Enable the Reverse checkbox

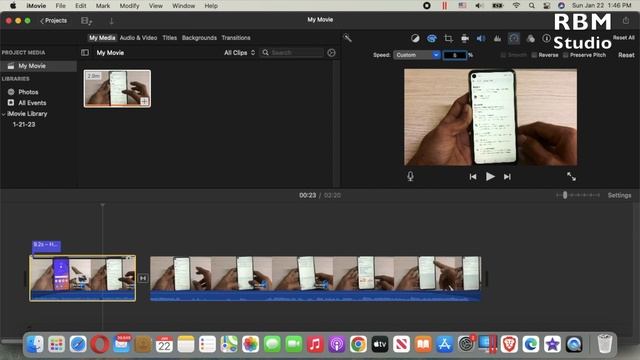(x=534, y=55)
